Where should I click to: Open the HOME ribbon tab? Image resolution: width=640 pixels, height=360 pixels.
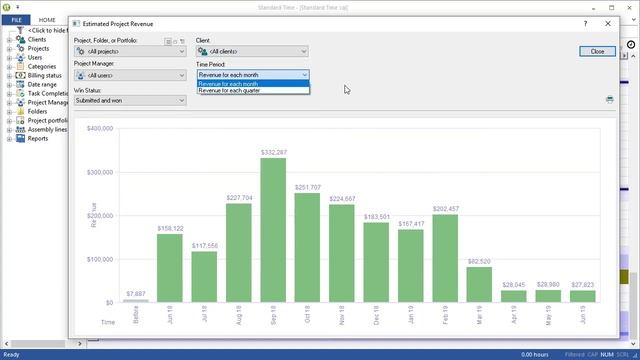coord(47,20)
